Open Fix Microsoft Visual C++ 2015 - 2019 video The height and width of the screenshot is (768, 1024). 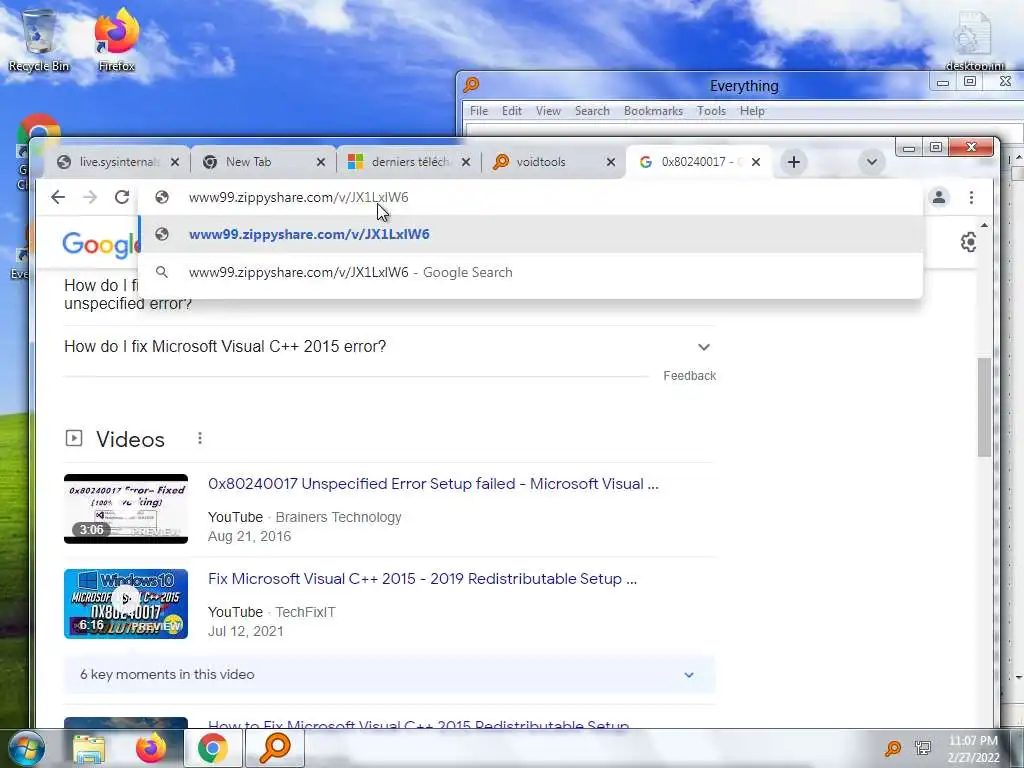pyautogui.click(x=422, y=579)
